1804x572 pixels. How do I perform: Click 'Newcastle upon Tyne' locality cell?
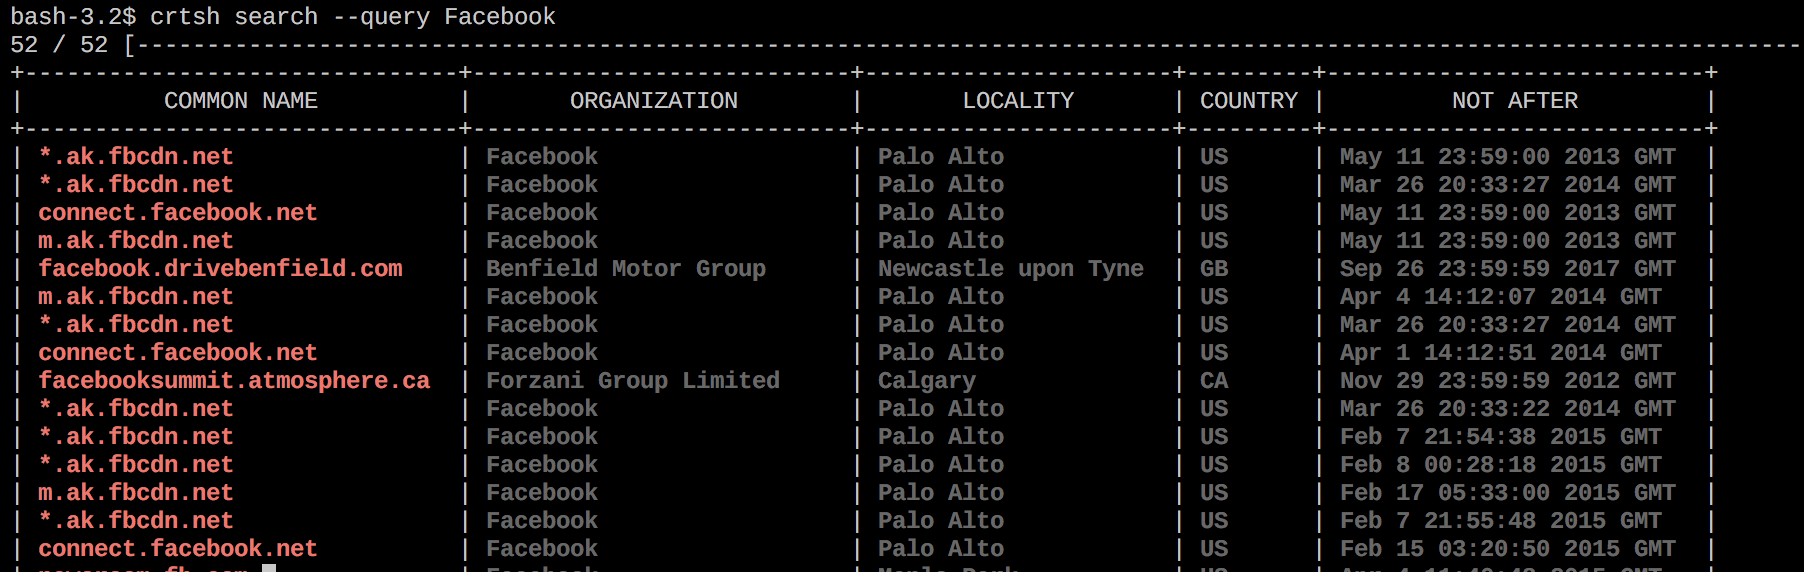point(1011,269)
